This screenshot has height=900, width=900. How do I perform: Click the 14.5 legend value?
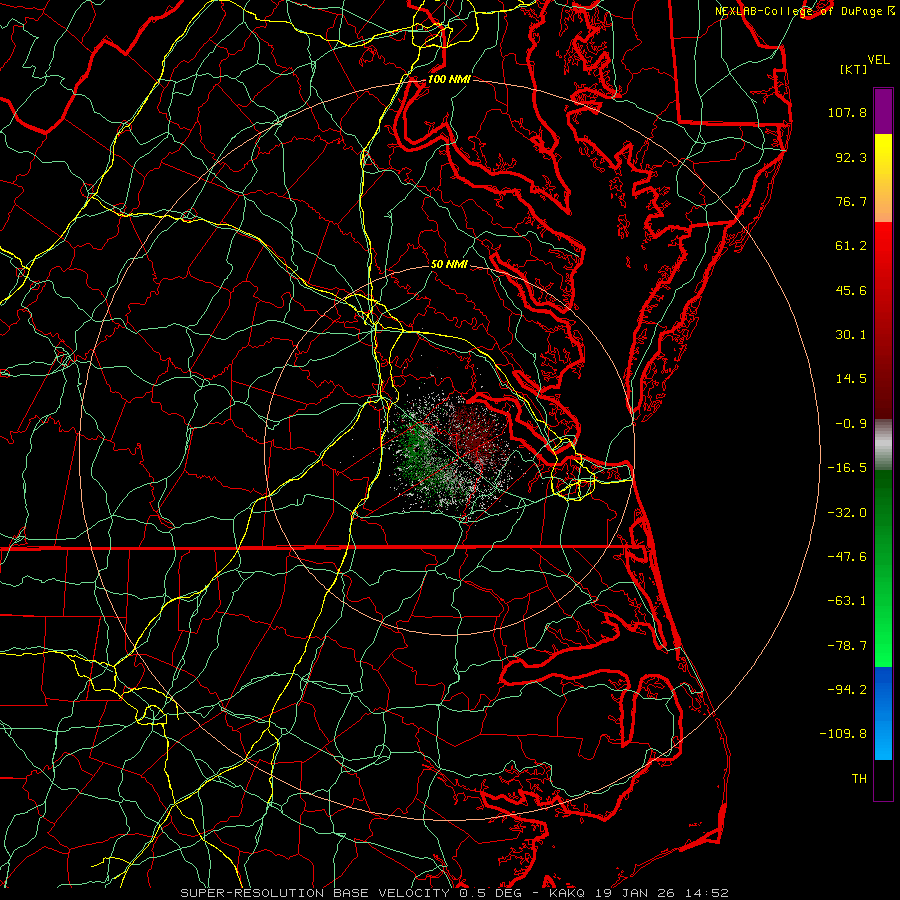[851, 379]
